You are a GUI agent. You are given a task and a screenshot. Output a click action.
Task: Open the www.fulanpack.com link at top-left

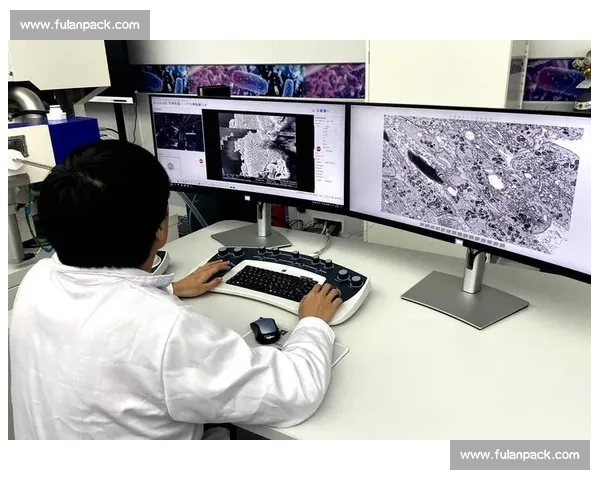[x=80, y=24]
